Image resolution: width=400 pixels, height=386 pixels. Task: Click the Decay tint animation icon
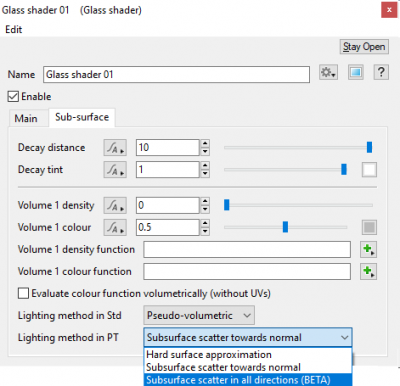tap(115, 170)
